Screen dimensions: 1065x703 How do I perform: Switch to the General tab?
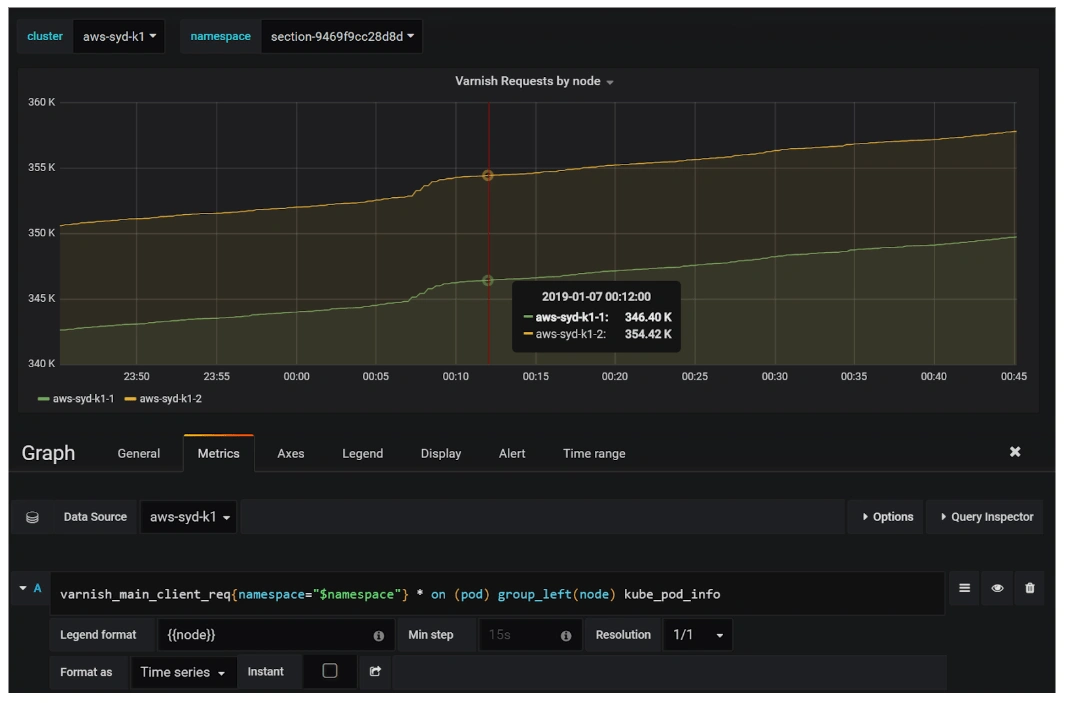[139, 454]
